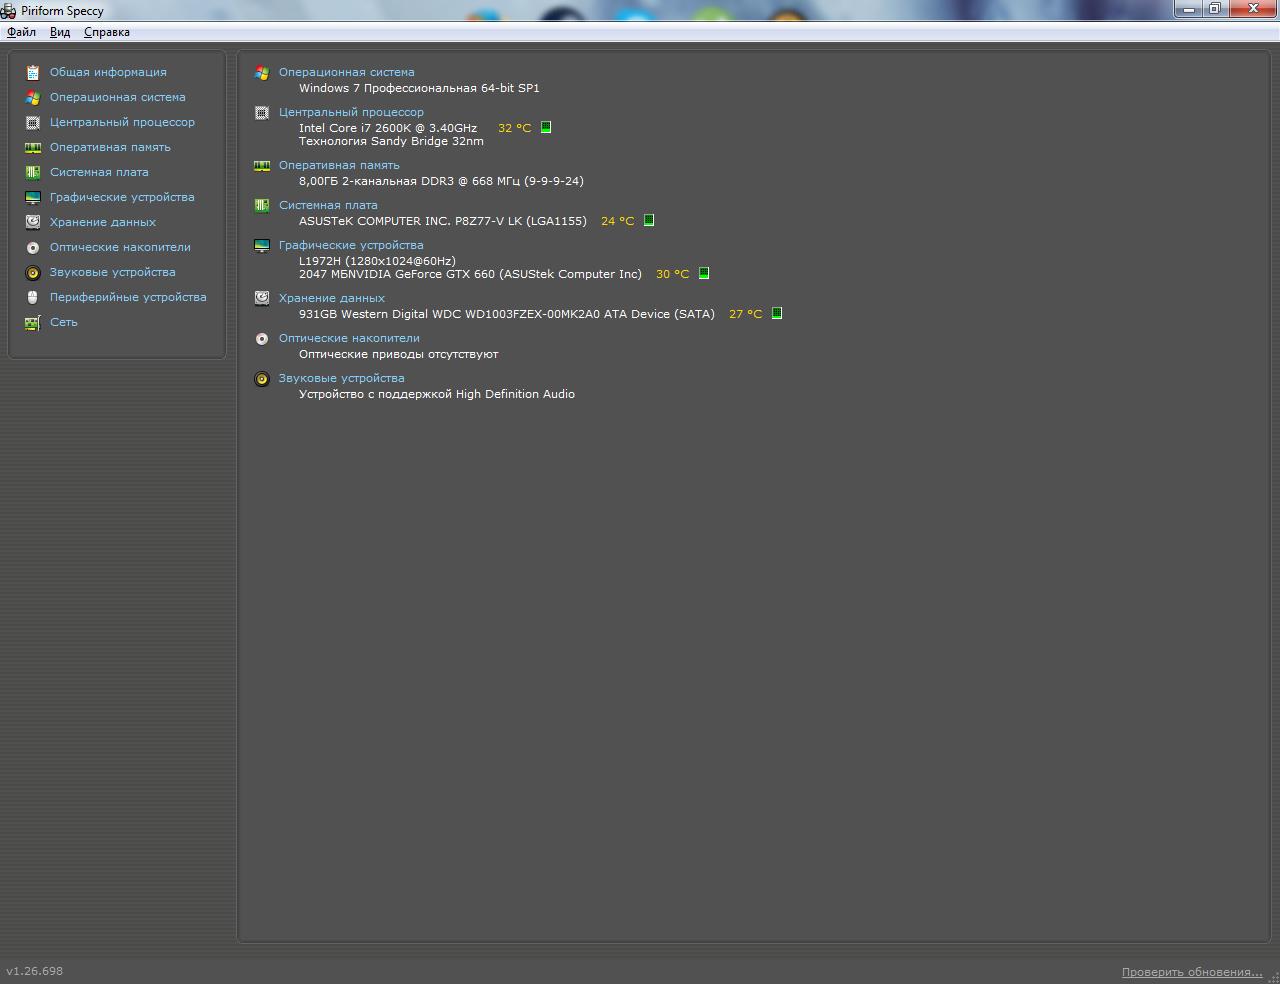1280x984 pixels.
Task: Click the clipboard icon beside Общая информация
Action: (33, 72)
